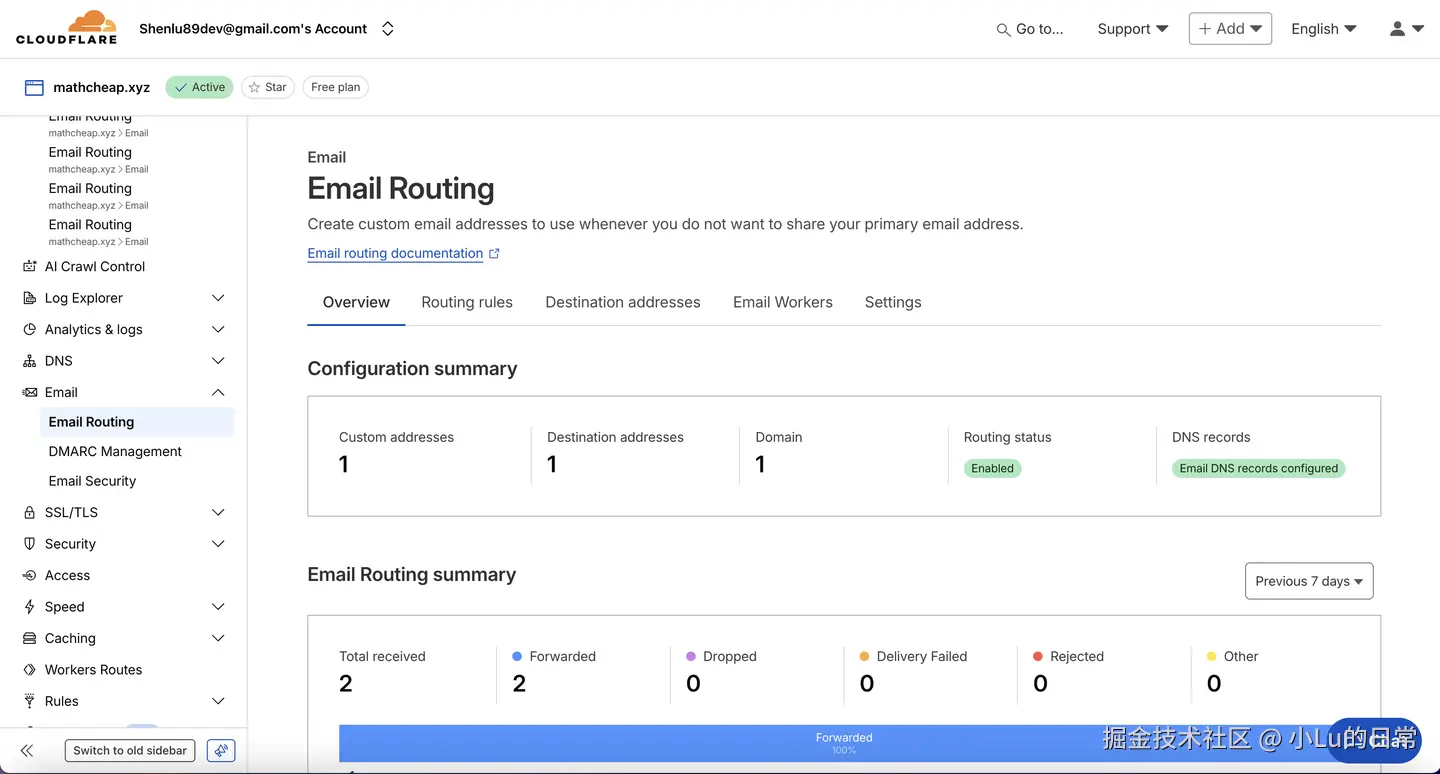Click the Cloudflare logo
The height and width of the screenshot is (774, 1440).
click(66, 28)
